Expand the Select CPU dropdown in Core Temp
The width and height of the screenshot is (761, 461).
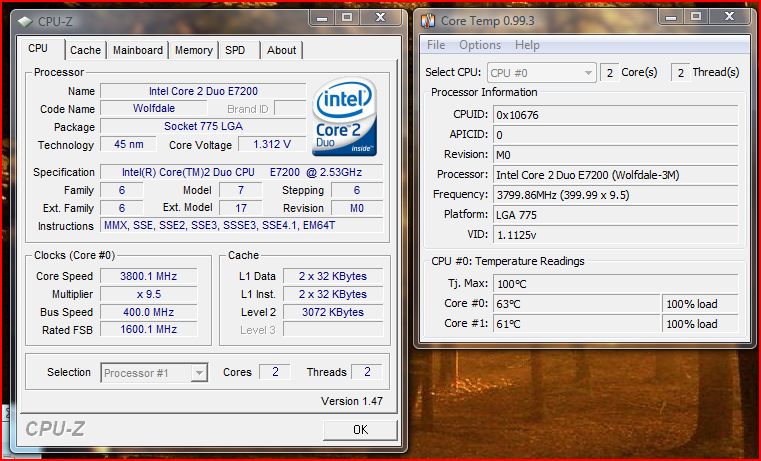pyautogui.click(x=542, y=73)
